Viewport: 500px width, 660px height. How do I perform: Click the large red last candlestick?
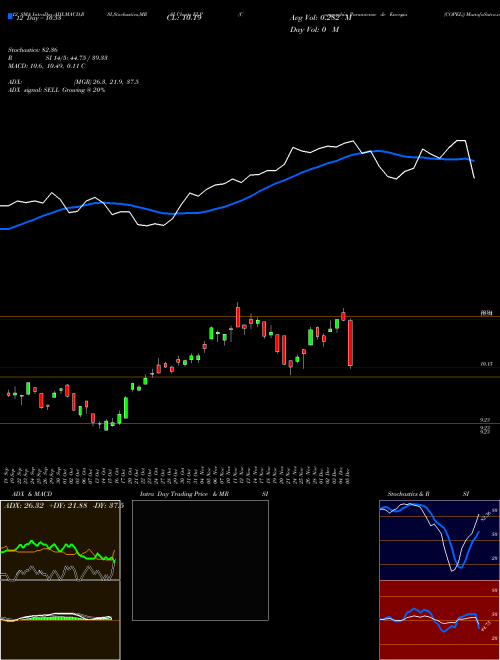click(x=350, y=343)
